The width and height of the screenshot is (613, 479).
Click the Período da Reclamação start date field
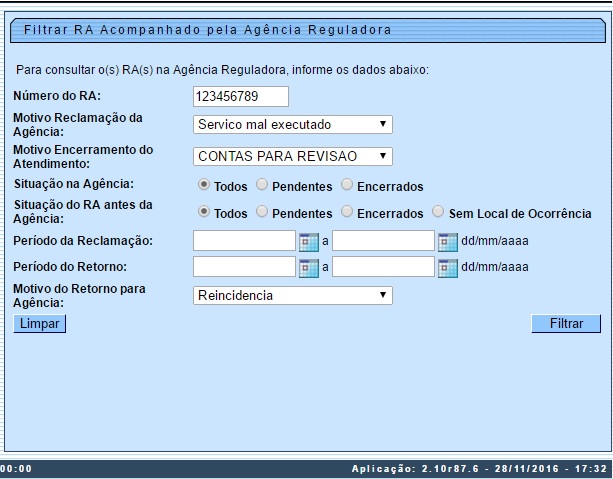244,241
